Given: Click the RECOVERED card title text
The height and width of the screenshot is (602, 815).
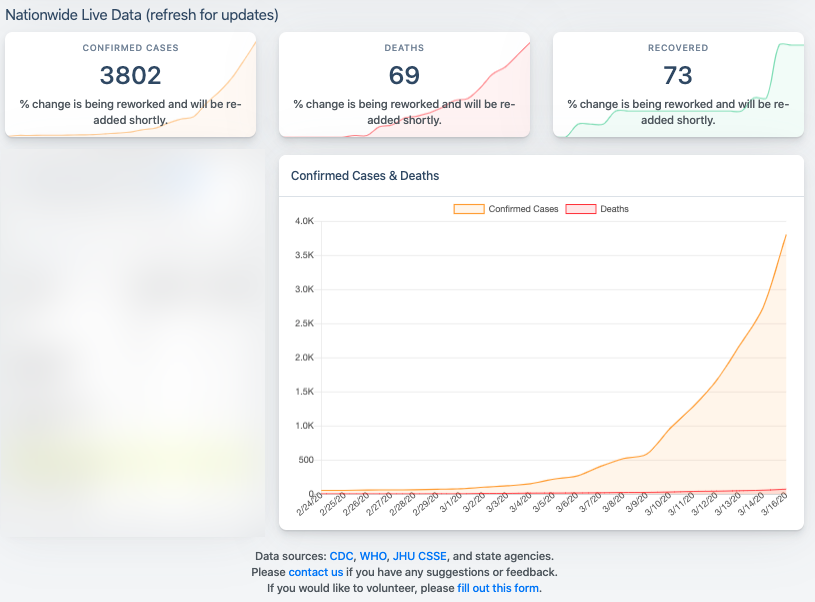Looking at the screenshot, I should (678, 47).
